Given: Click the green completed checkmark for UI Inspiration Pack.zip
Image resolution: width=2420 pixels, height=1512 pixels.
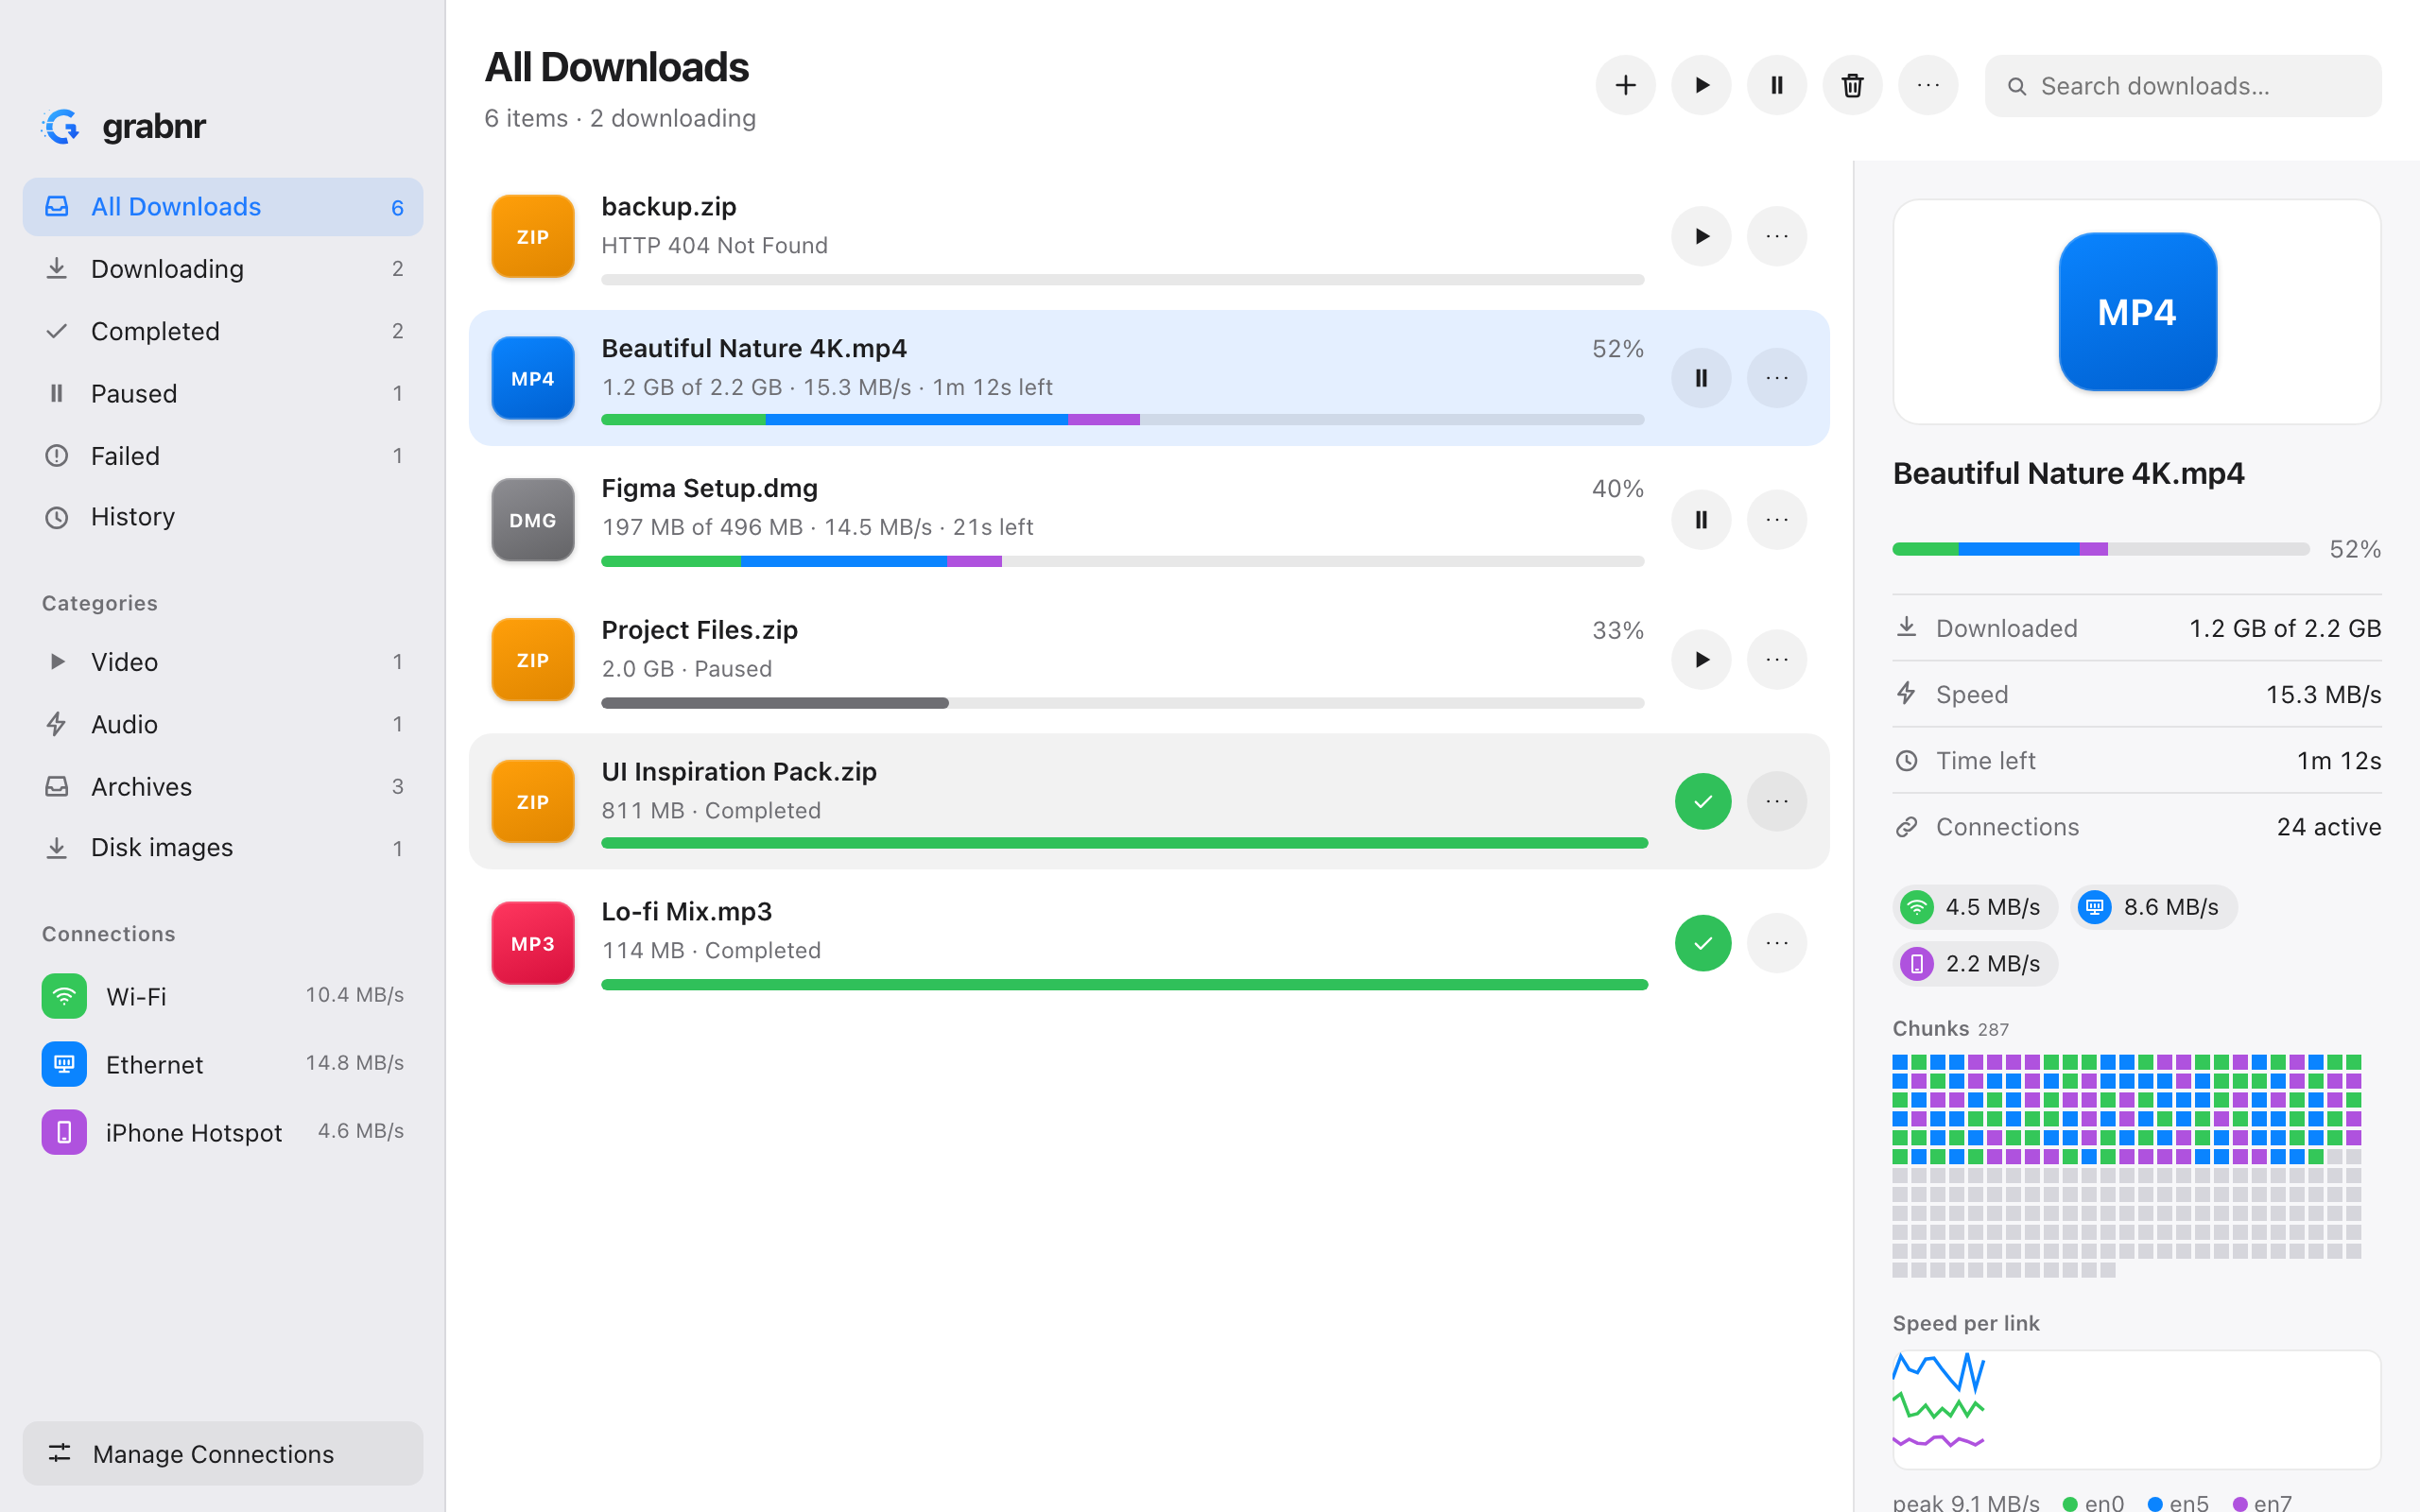Looking at the screenshot, I should [1703, 802].
